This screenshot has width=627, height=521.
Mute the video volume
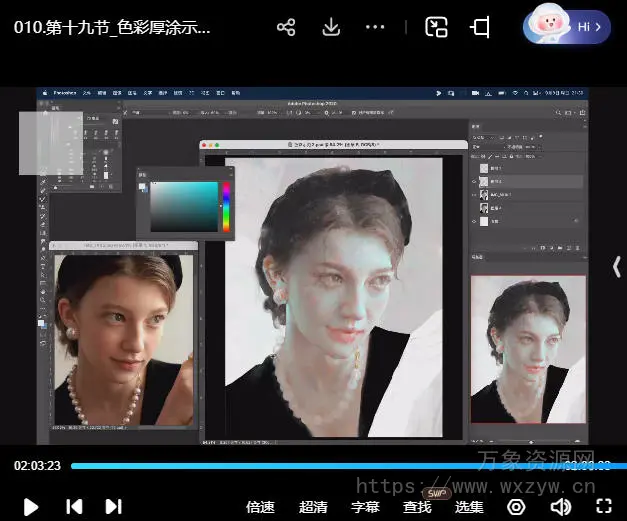pos(561,507)
